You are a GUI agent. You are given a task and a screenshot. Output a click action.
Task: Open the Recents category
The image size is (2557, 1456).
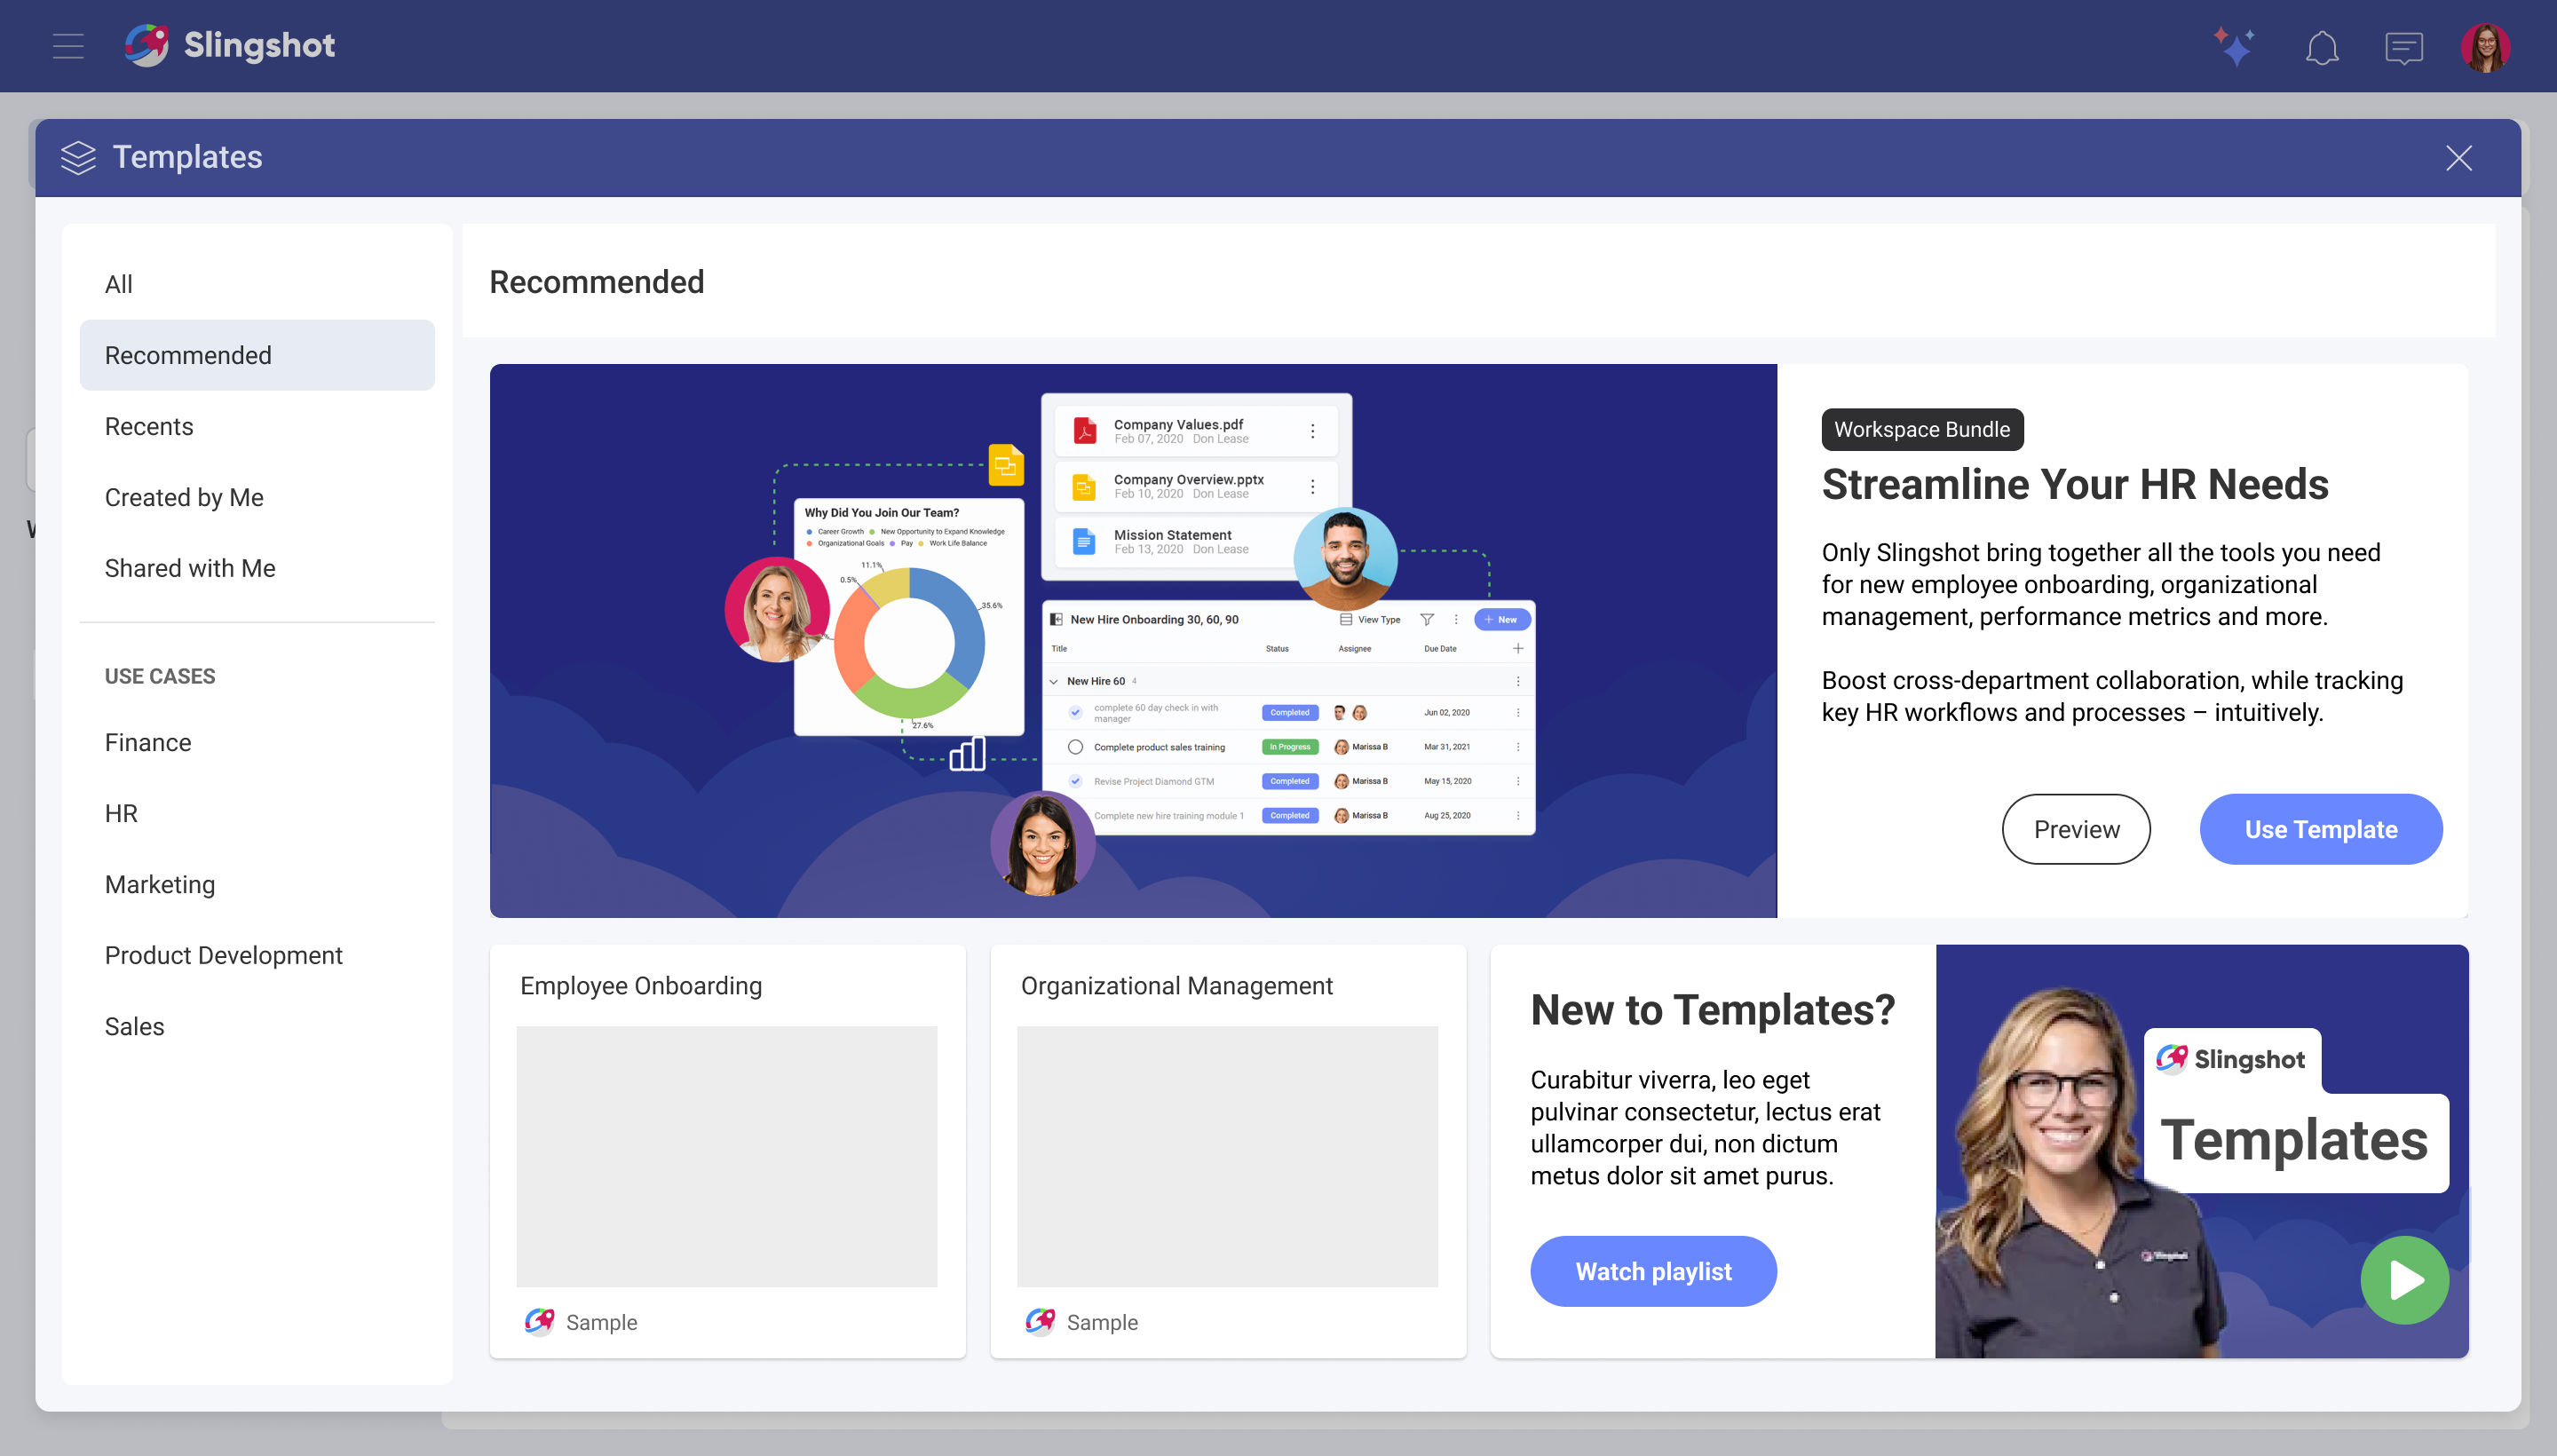(257, 426)
